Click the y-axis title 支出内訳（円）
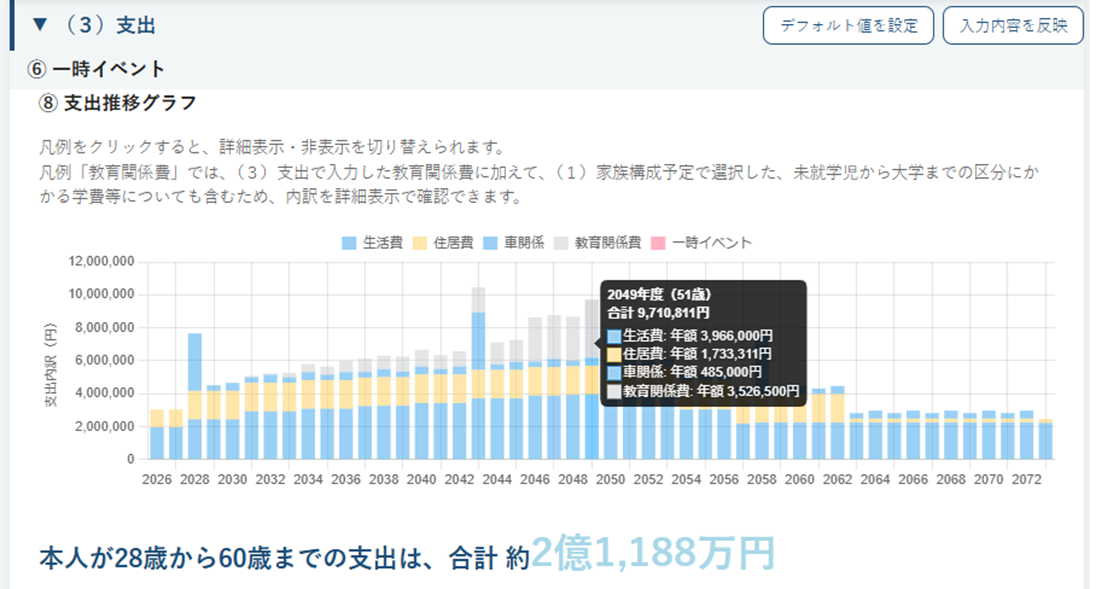 [x=50, y=366]
